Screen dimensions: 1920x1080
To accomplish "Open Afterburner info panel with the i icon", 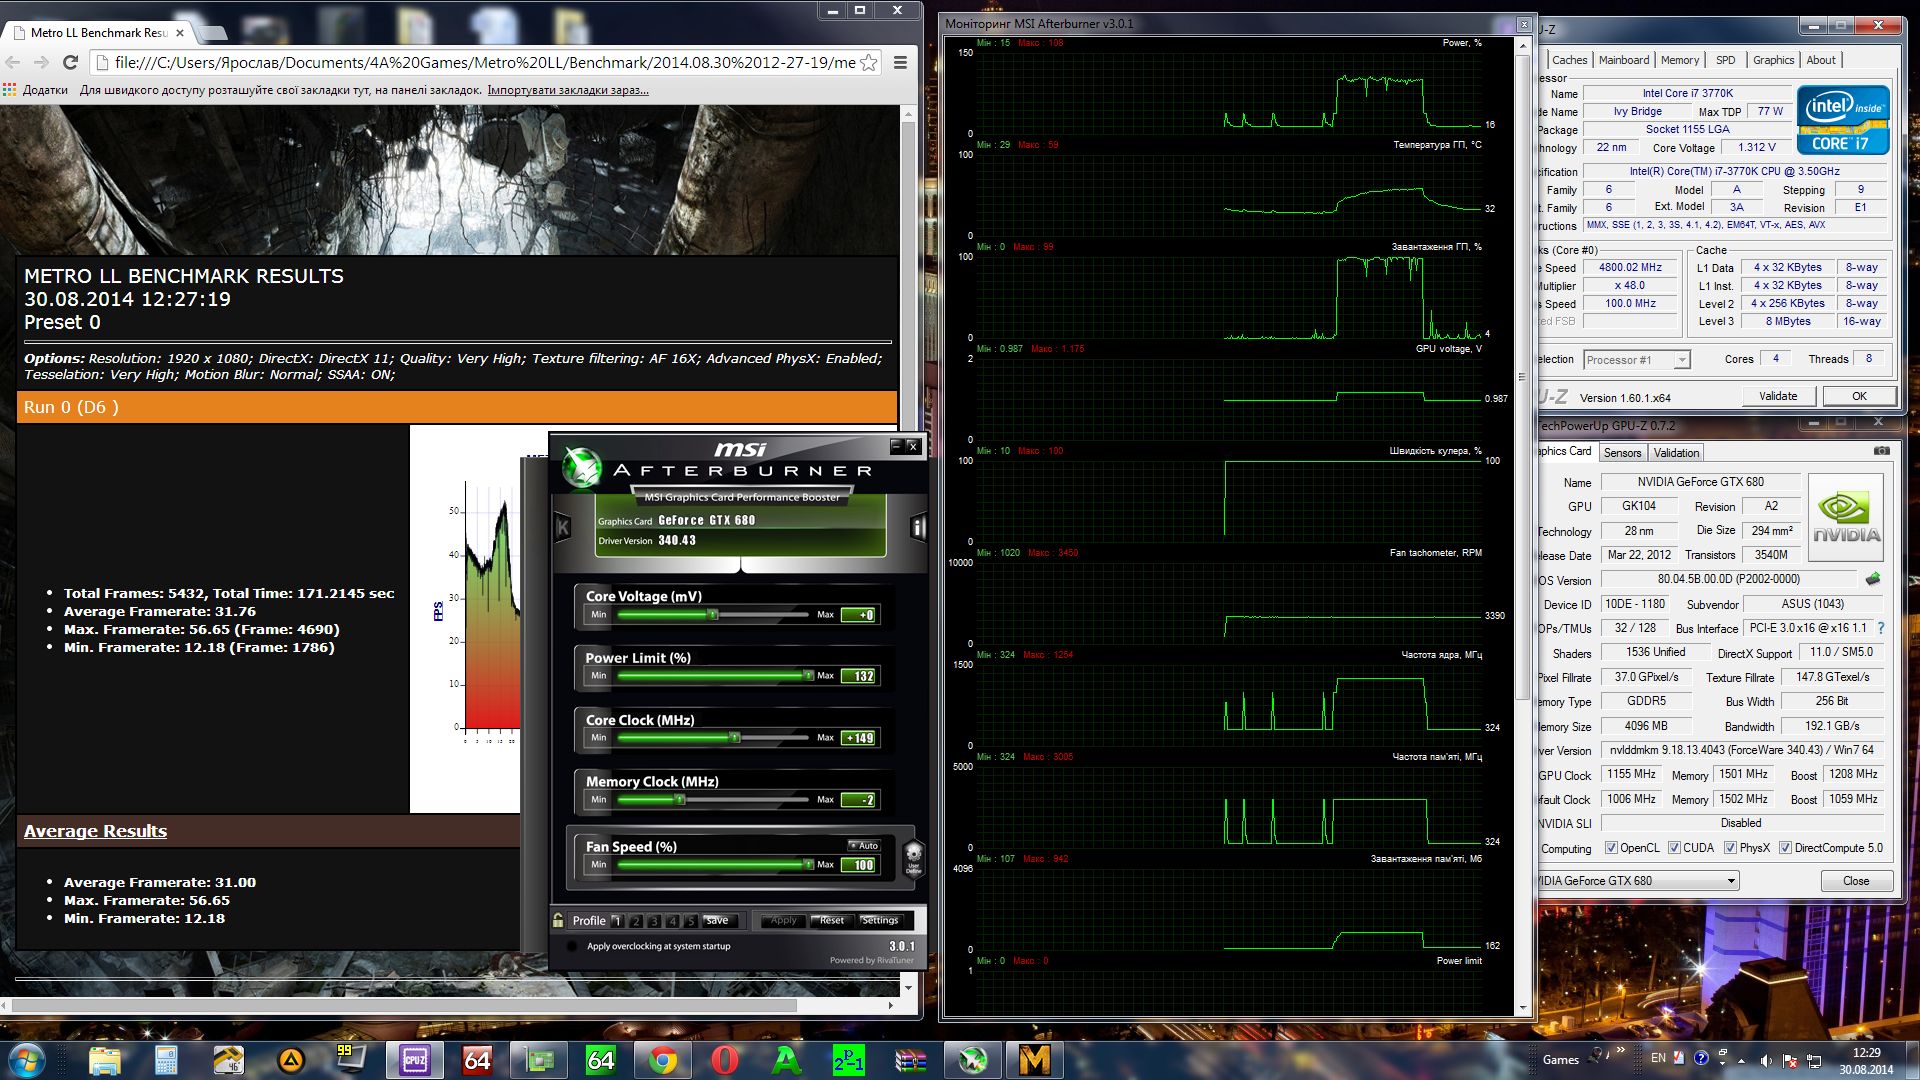I will coord(918,527).
